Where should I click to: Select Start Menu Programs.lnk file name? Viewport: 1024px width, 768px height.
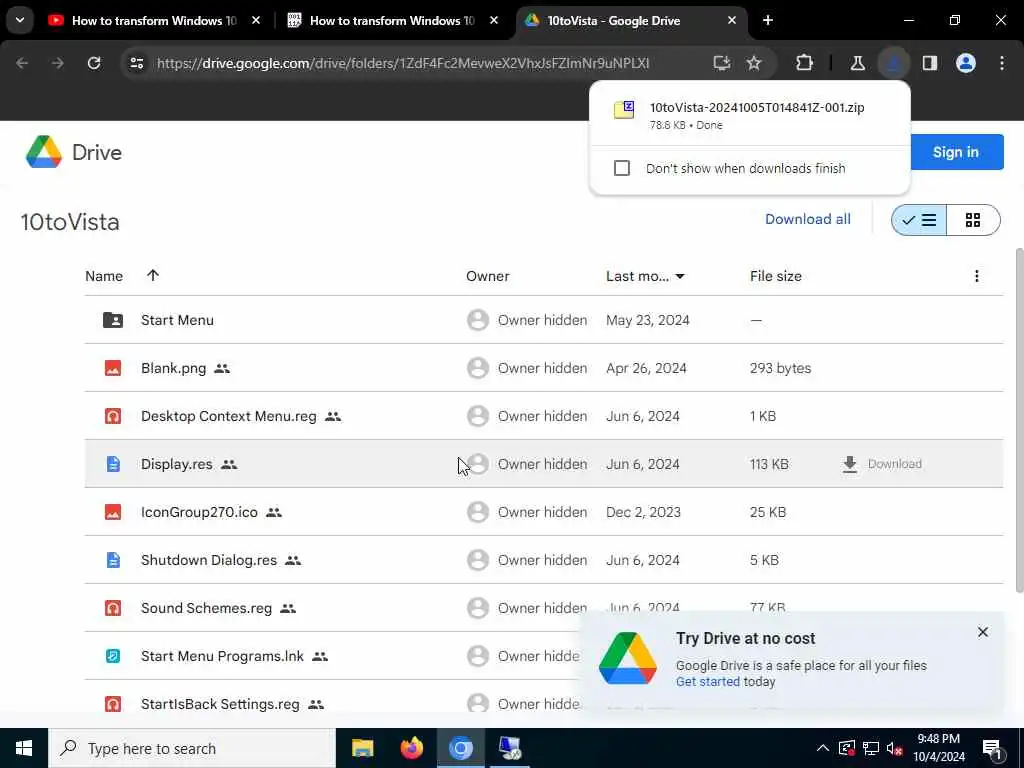pos(222,656)
